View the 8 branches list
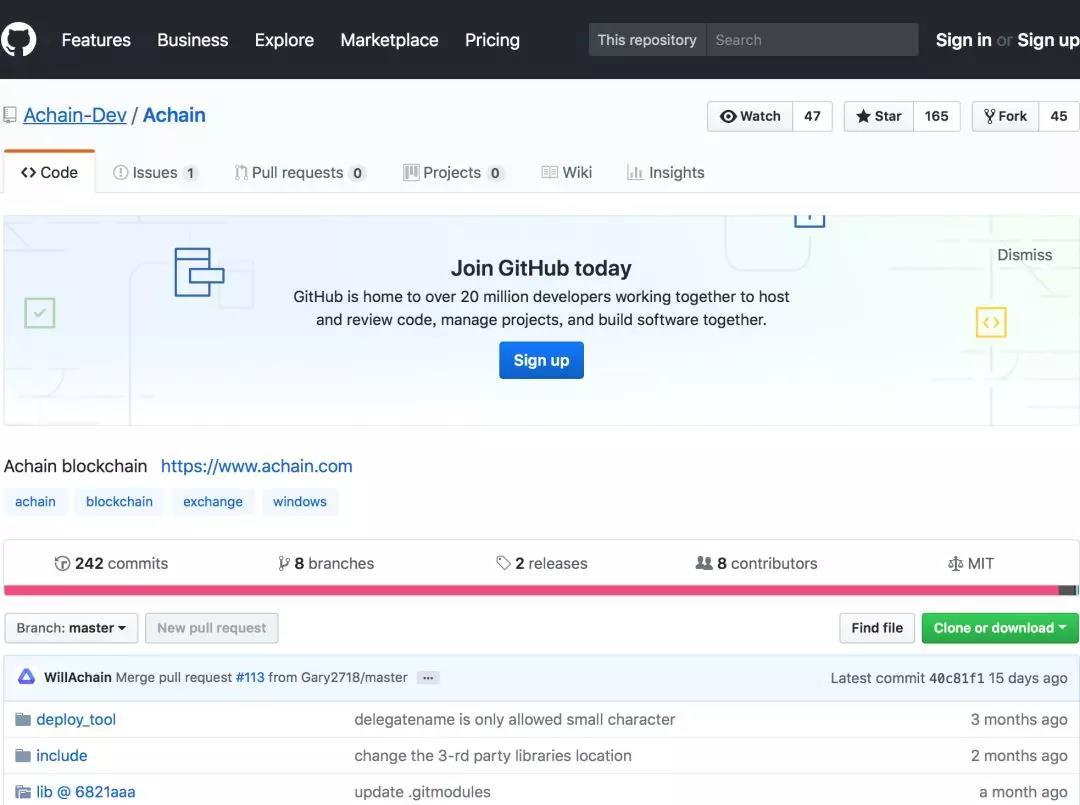Screen dimensions: 1080x805 pyautogui.click(x=326, y=563)
